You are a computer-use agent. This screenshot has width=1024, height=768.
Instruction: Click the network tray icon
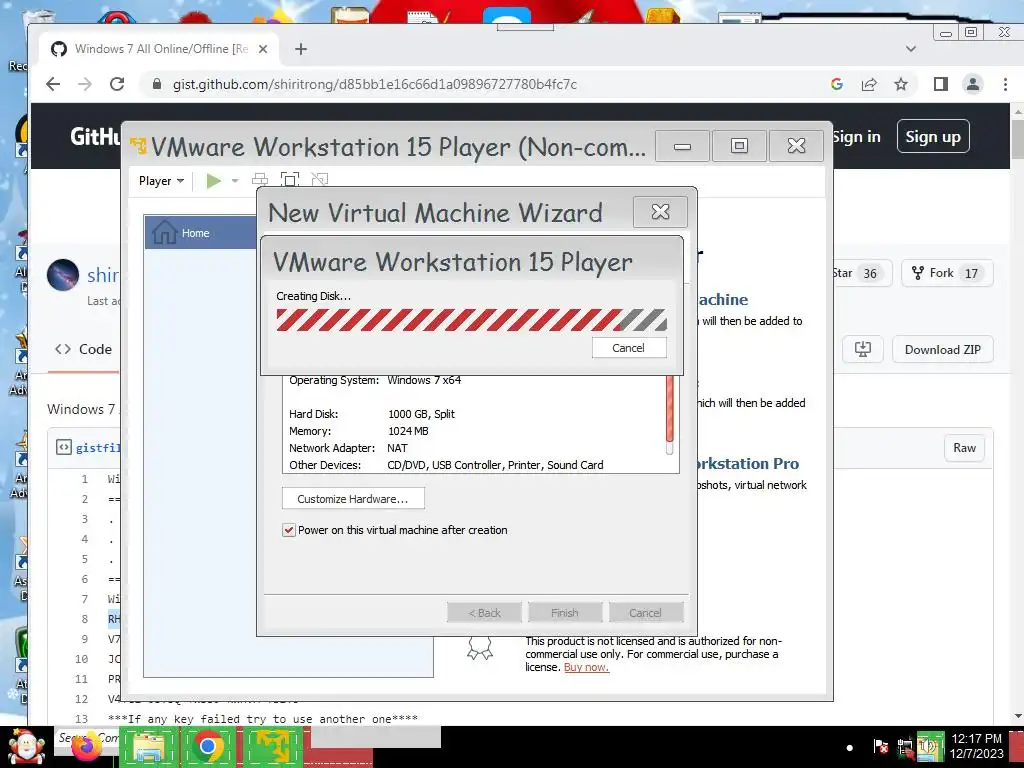[x=905, y=747]
